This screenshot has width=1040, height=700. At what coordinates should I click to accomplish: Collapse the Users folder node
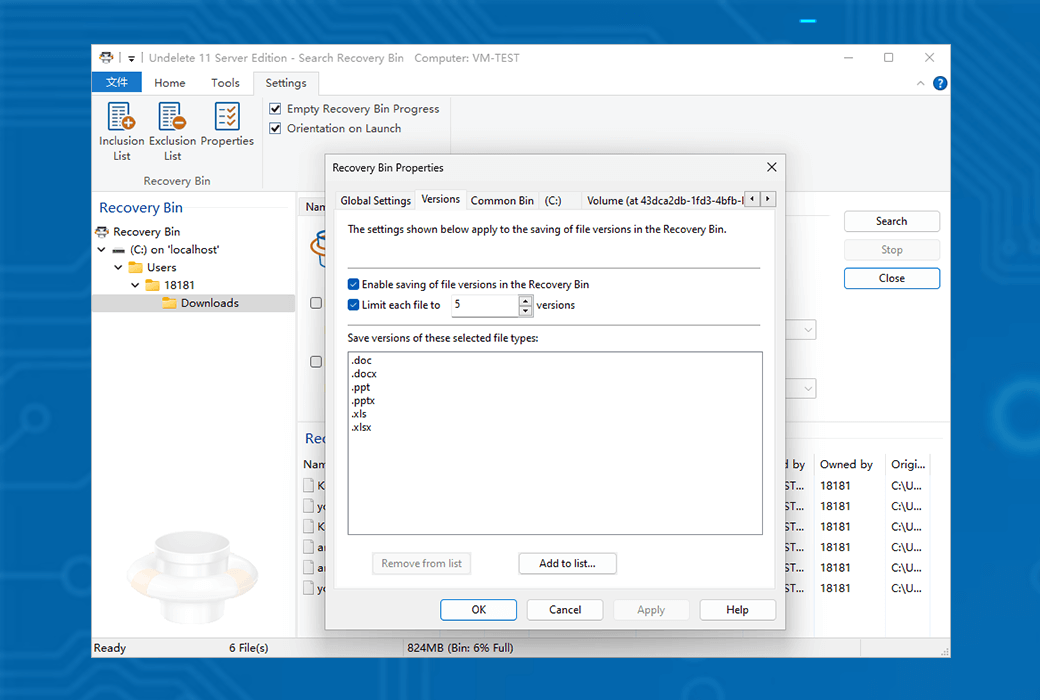[119, 268]
